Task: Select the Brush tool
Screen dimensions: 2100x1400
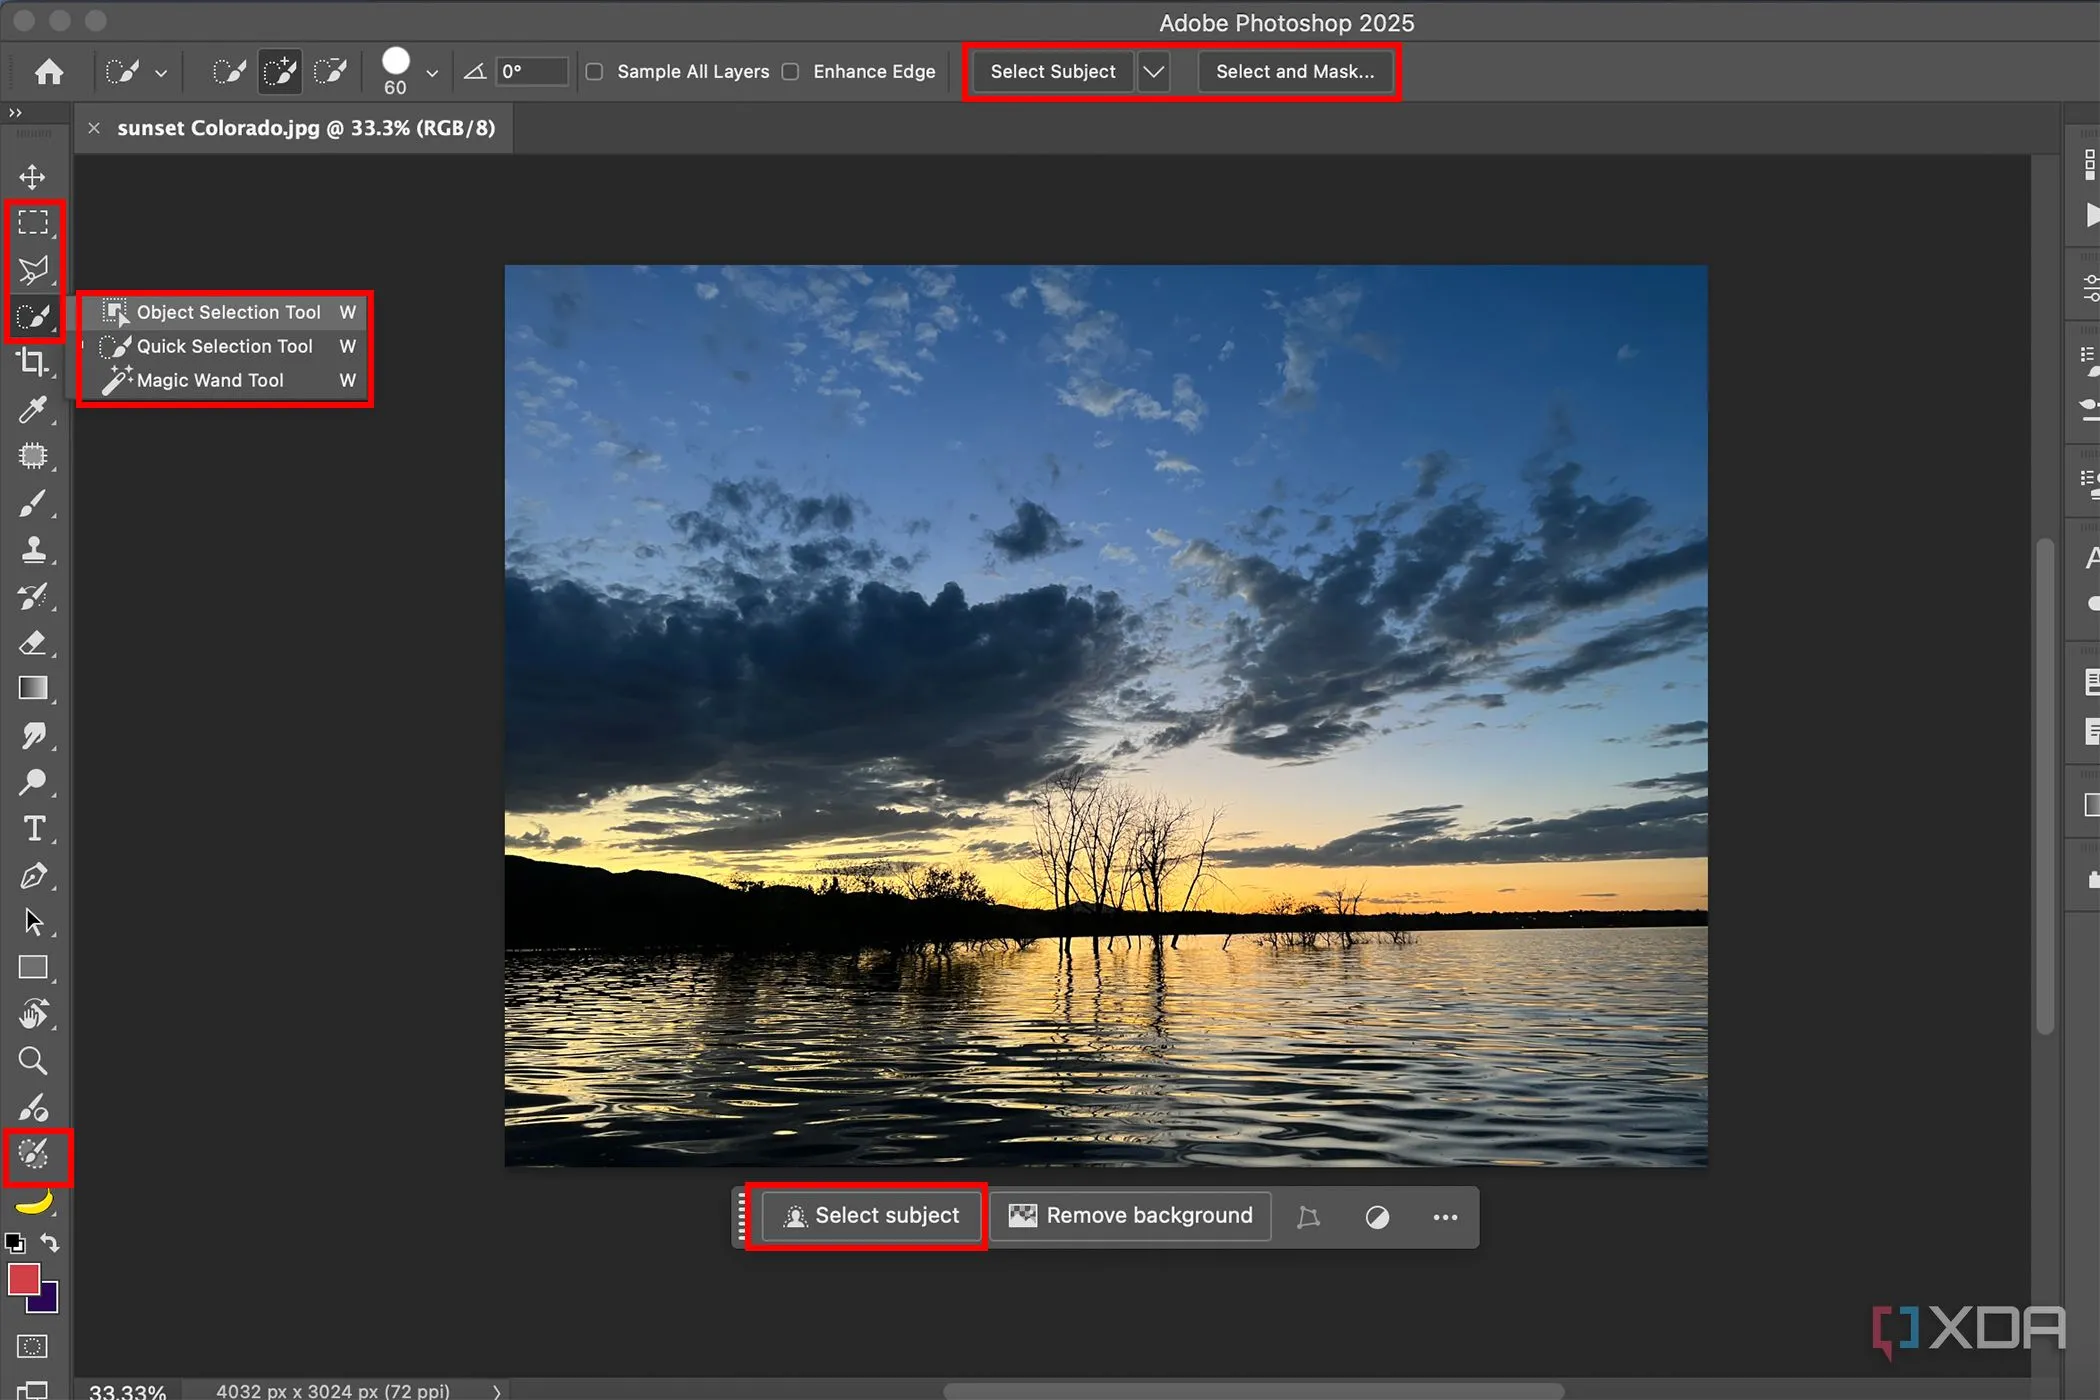Action: pos(33,503)
